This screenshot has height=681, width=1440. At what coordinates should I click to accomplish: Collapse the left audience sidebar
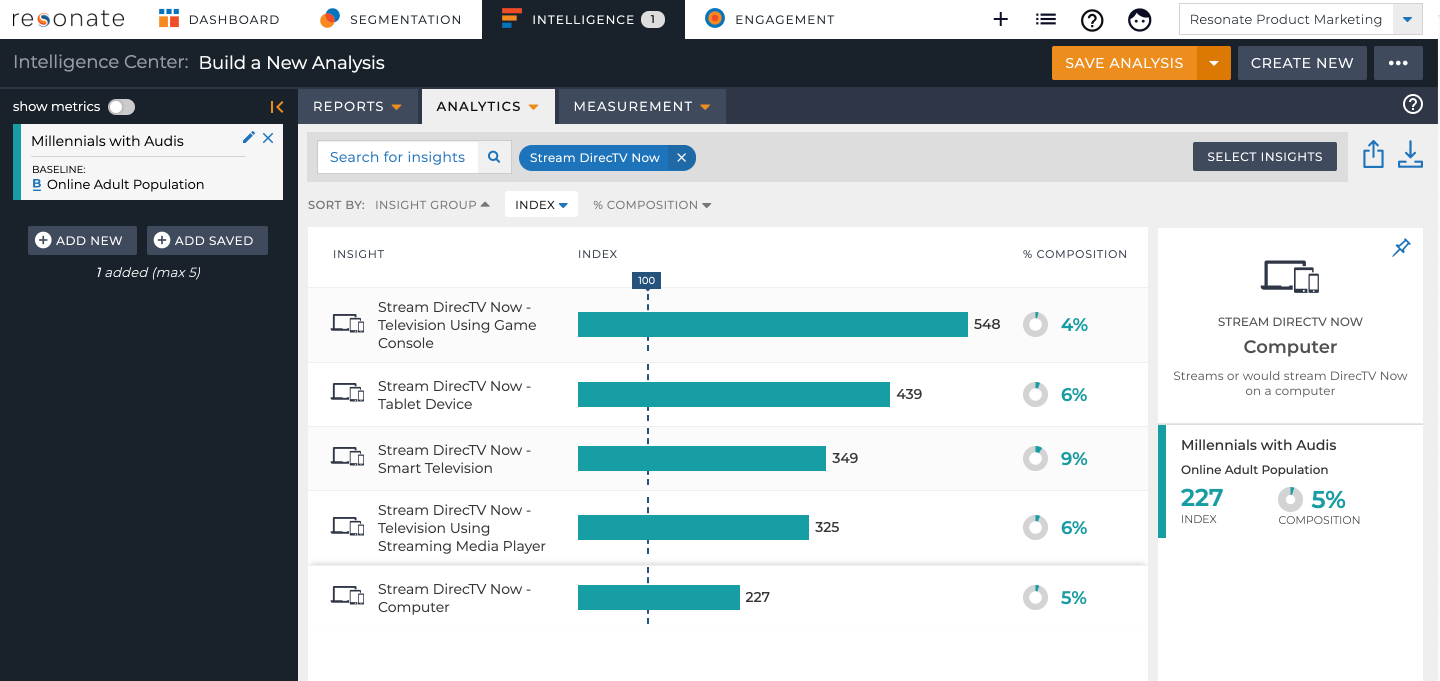[x=277, y=107]
